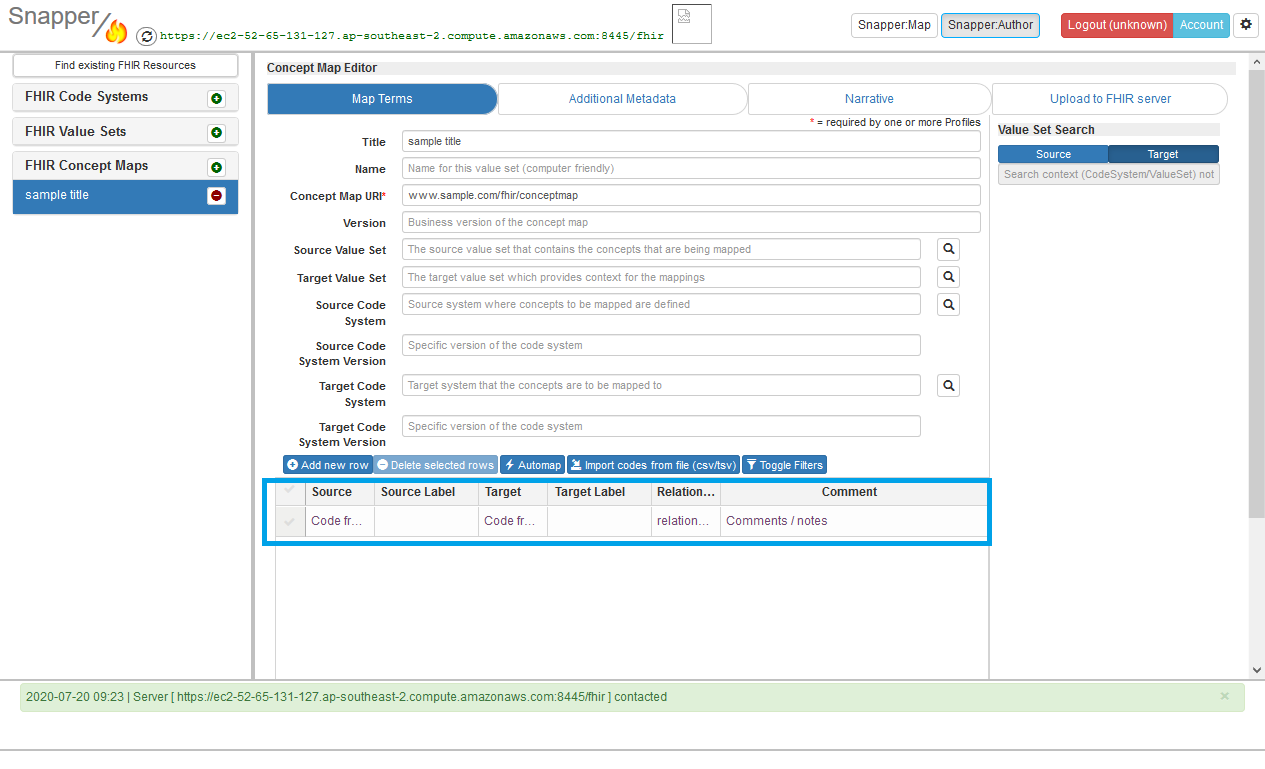This screenshot has height=769, width=1265.
Task: Click the FHIR server URL link
Action: click(x=411, y=35)
